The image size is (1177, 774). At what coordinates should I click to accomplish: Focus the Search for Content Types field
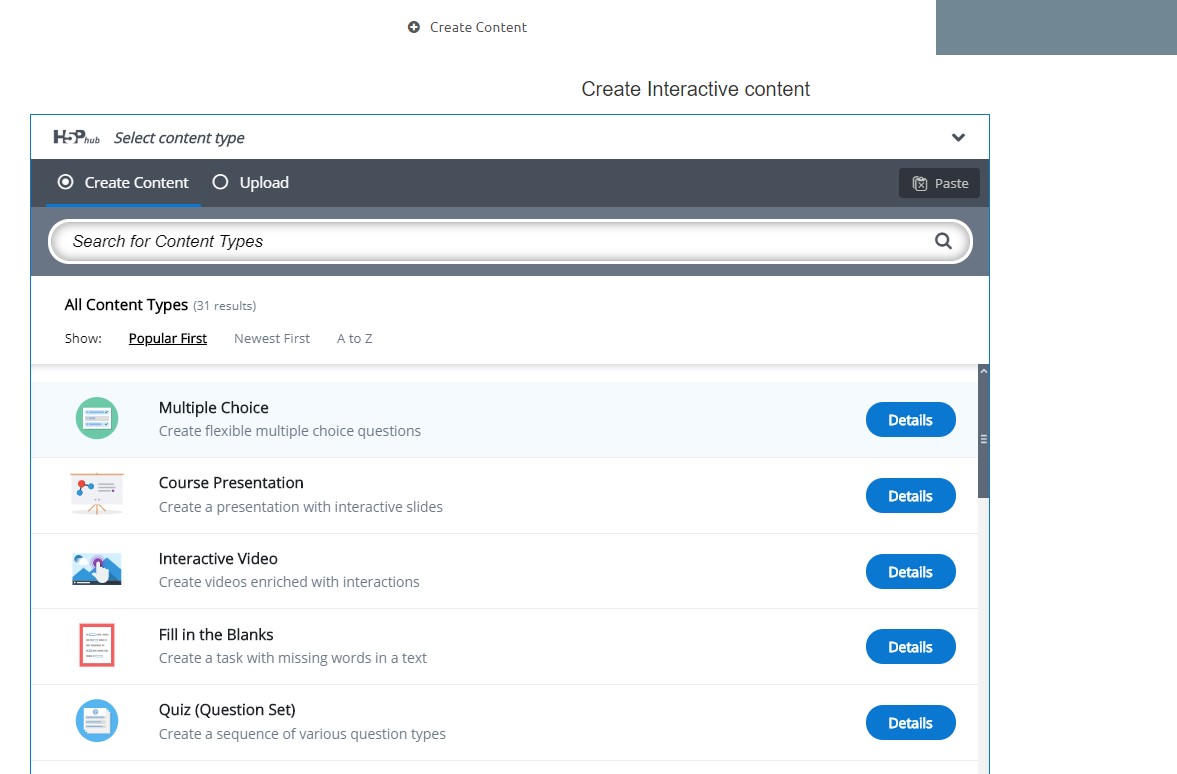coord(510,241)
